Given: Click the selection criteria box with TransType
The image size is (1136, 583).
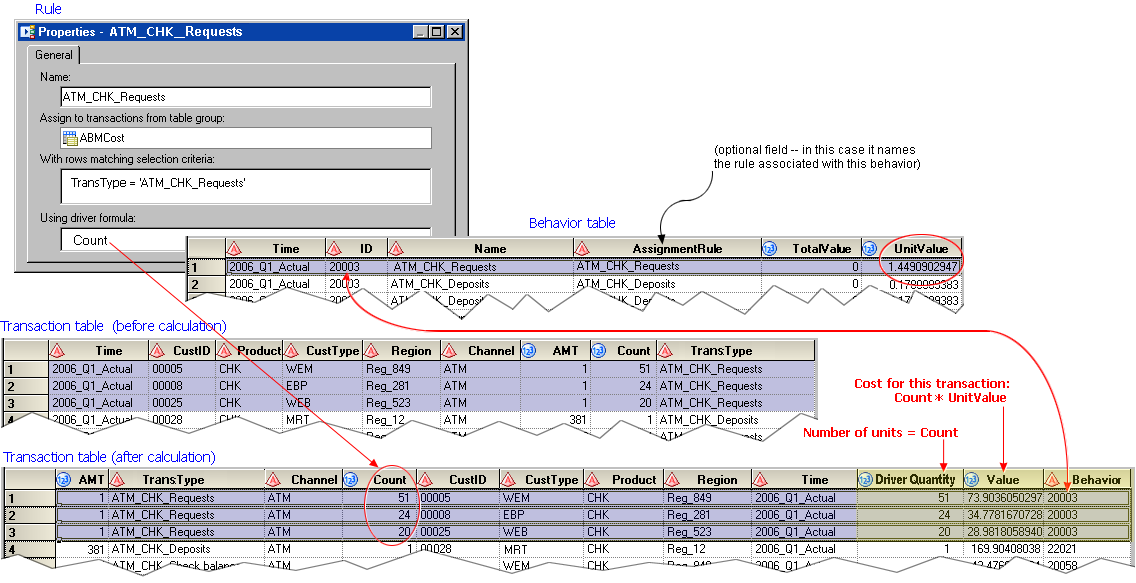Looking at the screenshot, I should pos(245,185).
